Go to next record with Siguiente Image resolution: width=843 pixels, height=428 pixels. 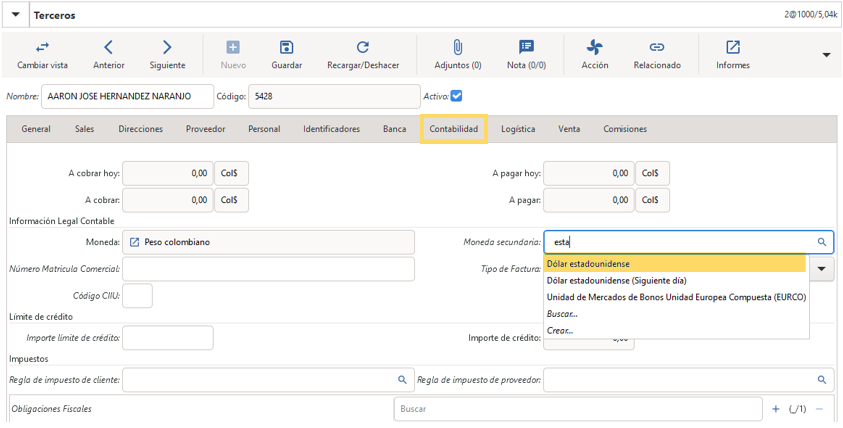(167, 48)
